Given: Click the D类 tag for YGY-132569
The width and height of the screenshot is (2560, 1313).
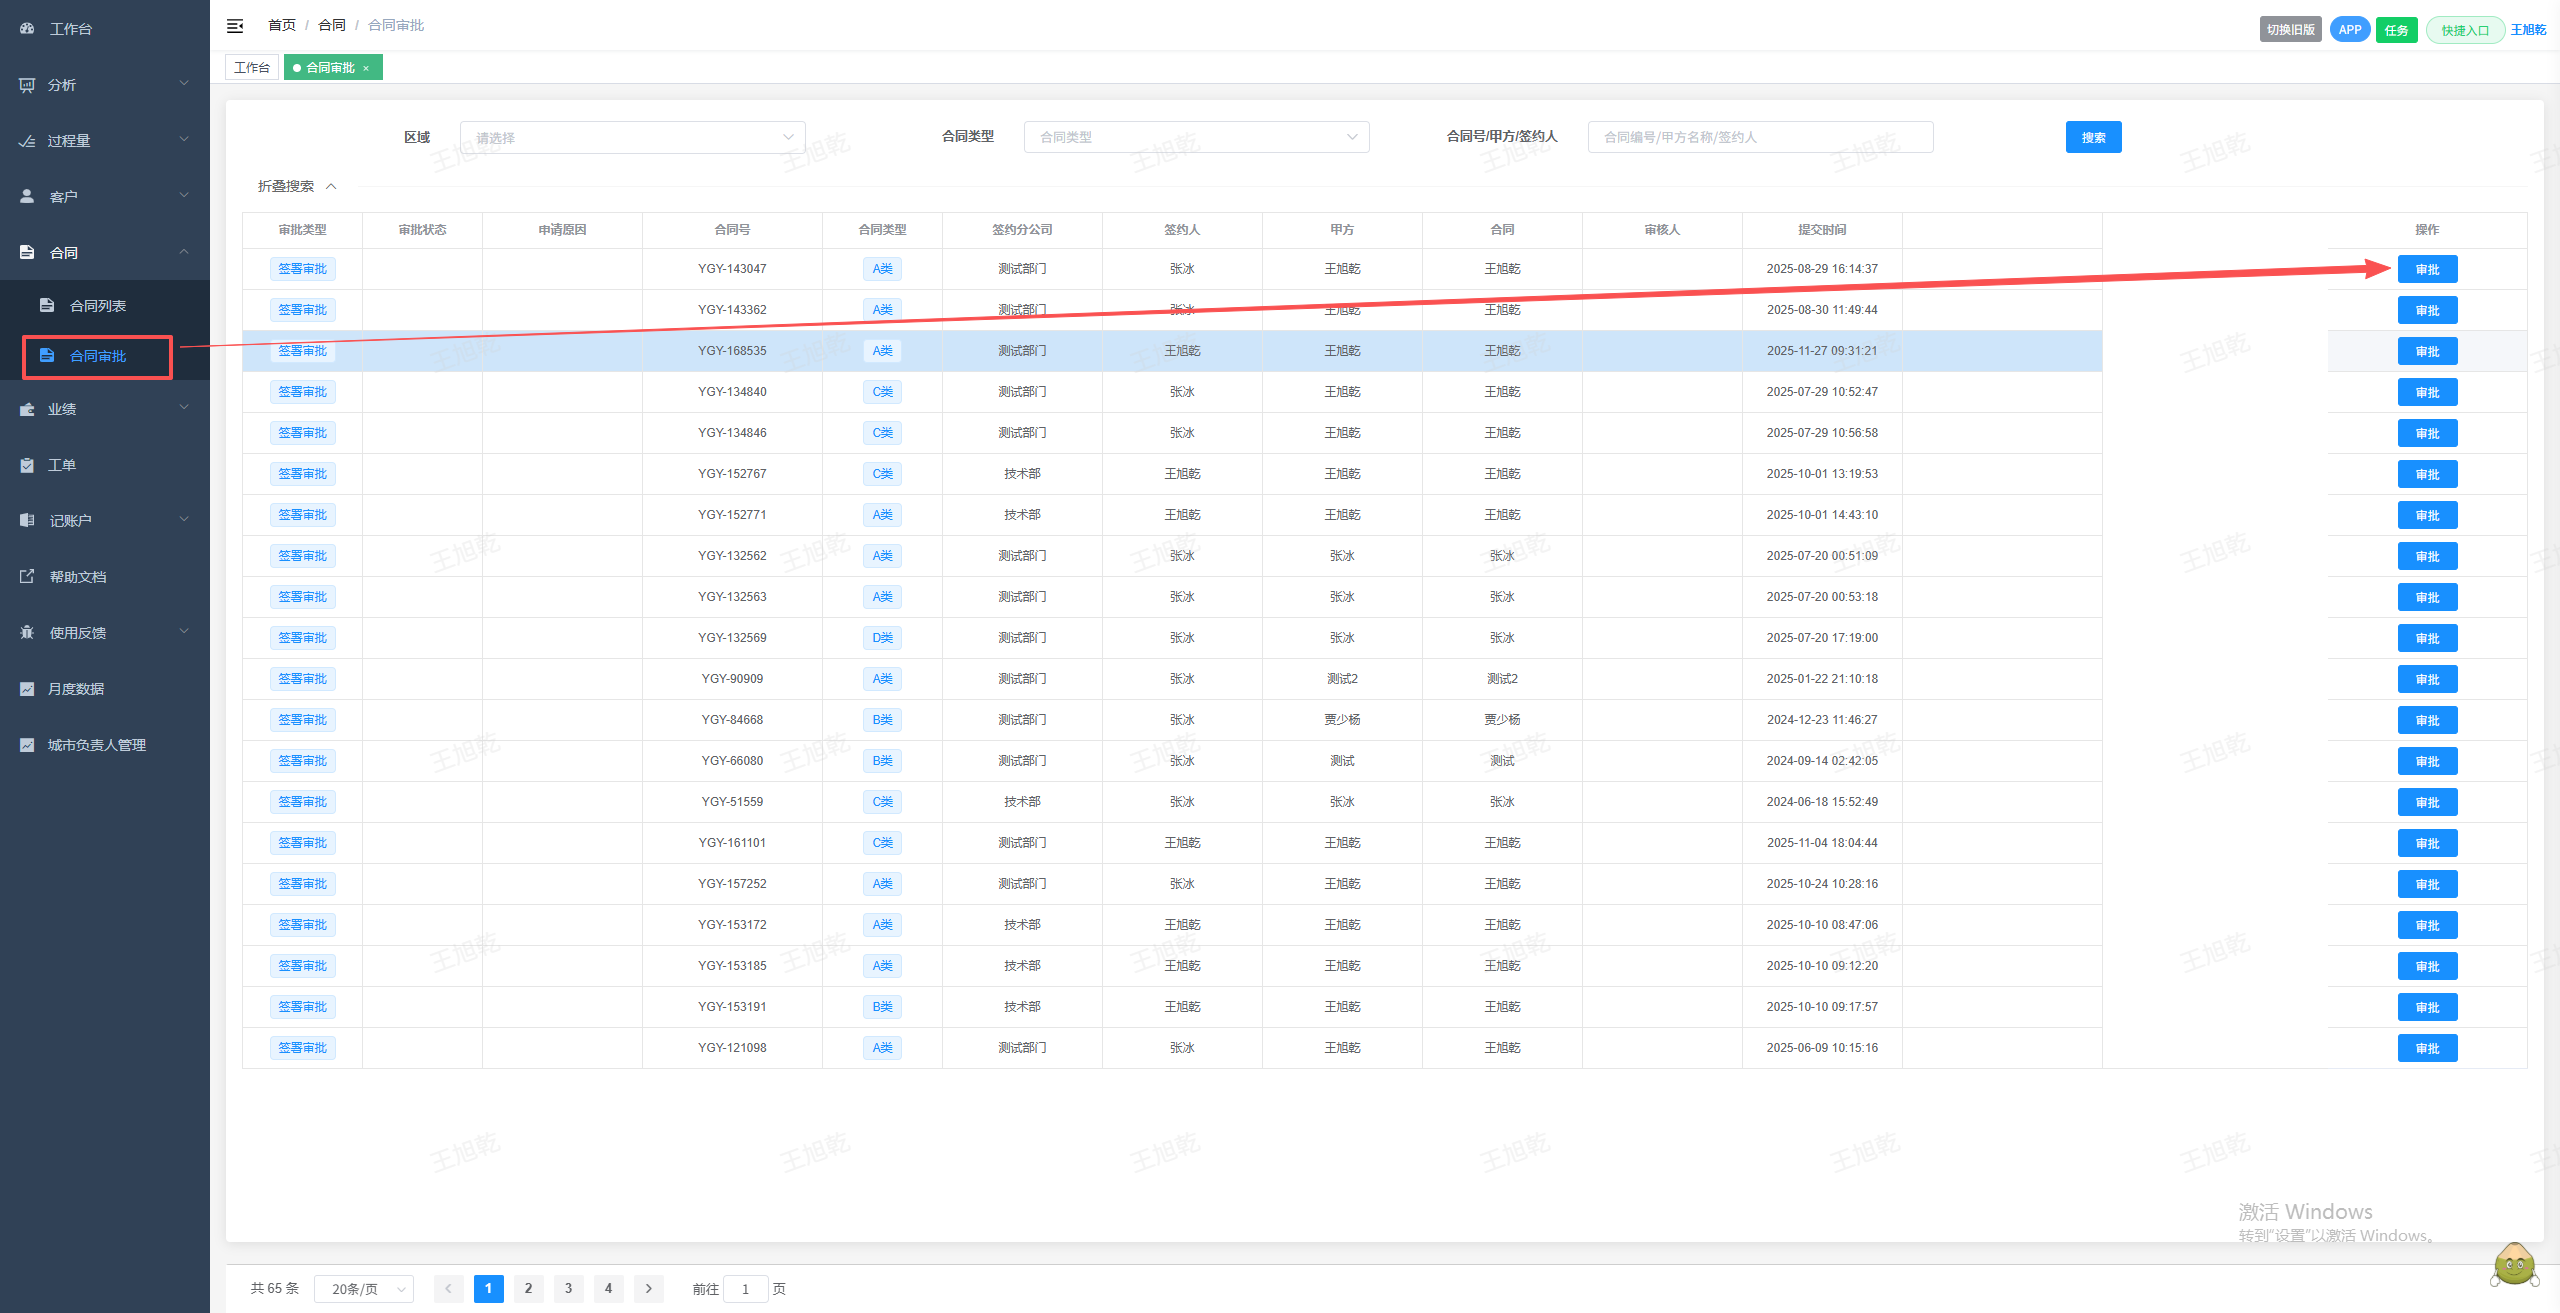Looking at the screenshot, I should 883,638.
